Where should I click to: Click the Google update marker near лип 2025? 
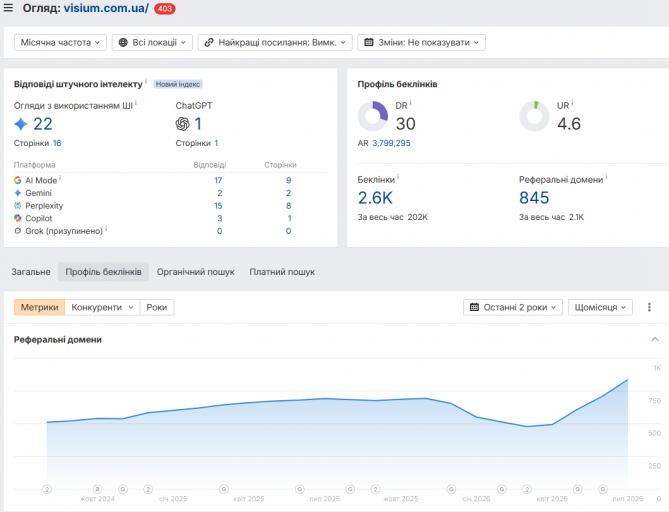pos(300,489)
